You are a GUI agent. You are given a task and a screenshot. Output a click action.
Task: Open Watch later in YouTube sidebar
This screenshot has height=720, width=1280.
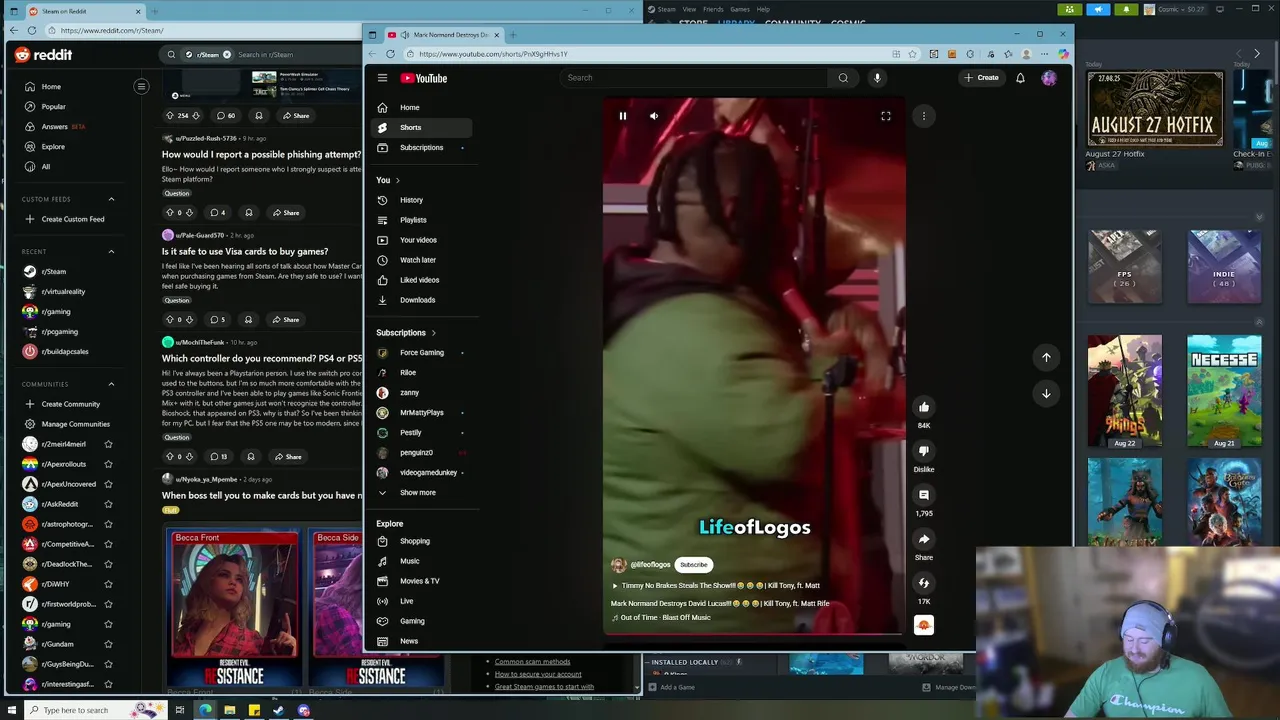421,260
